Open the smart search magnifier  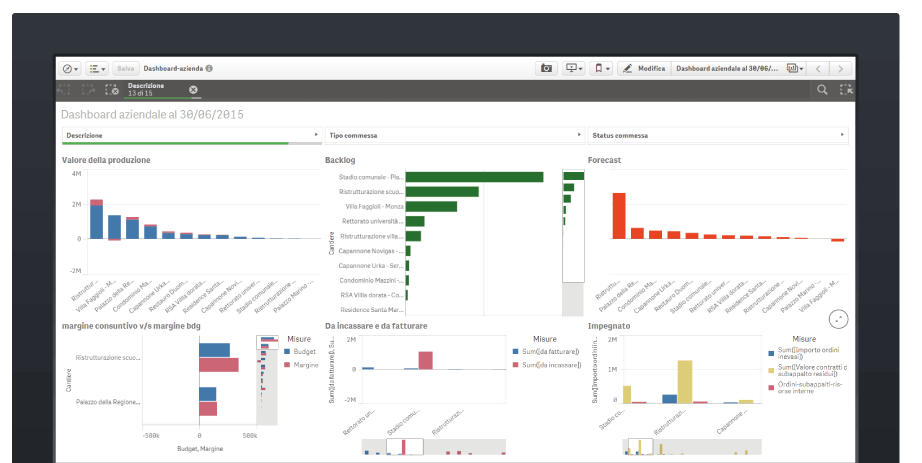(822, 89)
